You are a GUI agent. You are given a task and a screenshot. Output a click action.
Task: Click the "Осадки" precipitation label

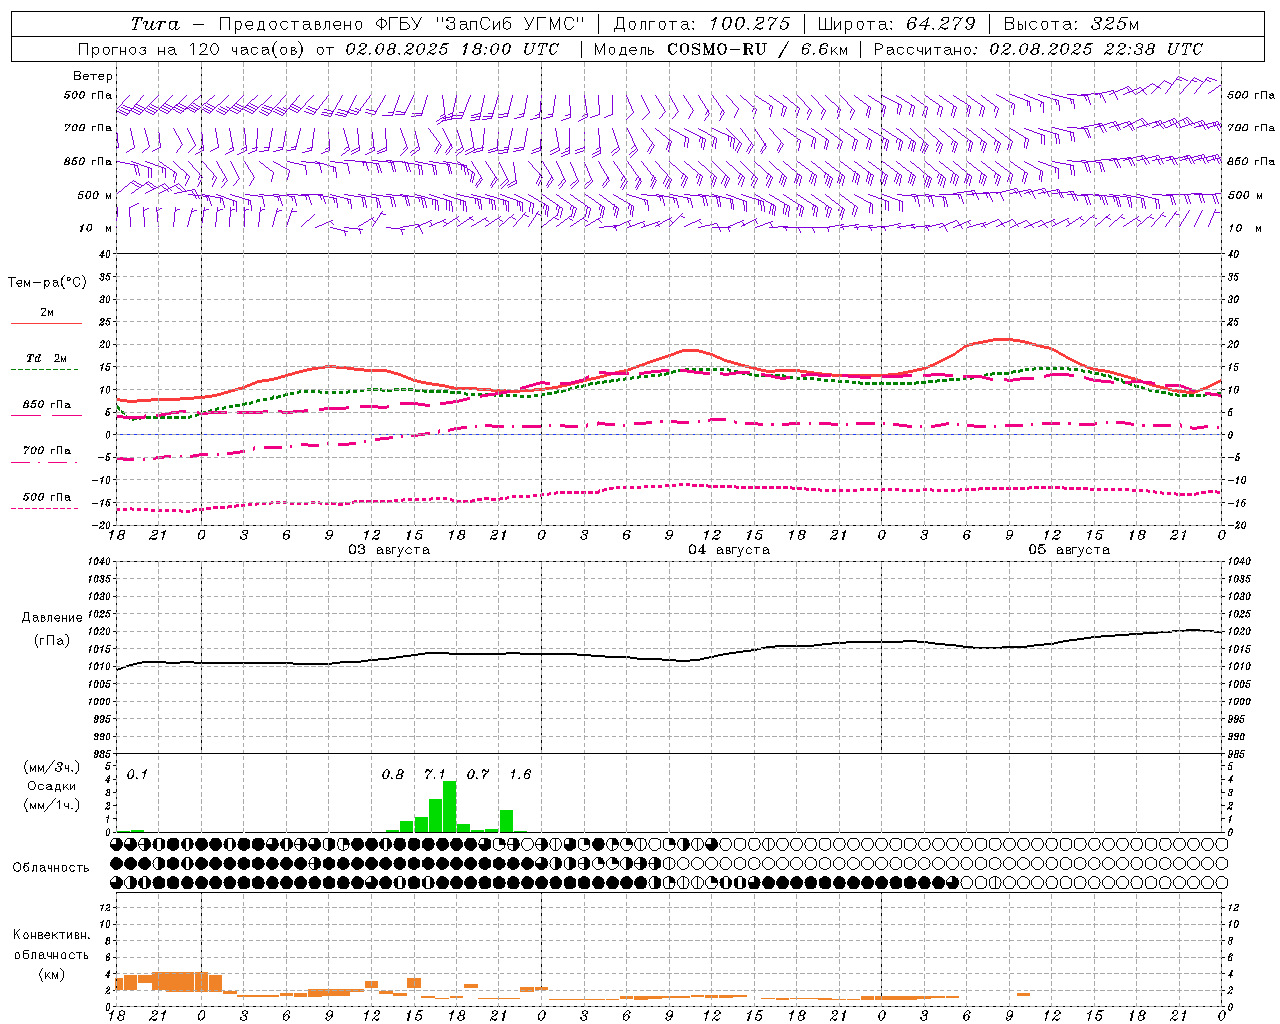(x=52, y=786)
